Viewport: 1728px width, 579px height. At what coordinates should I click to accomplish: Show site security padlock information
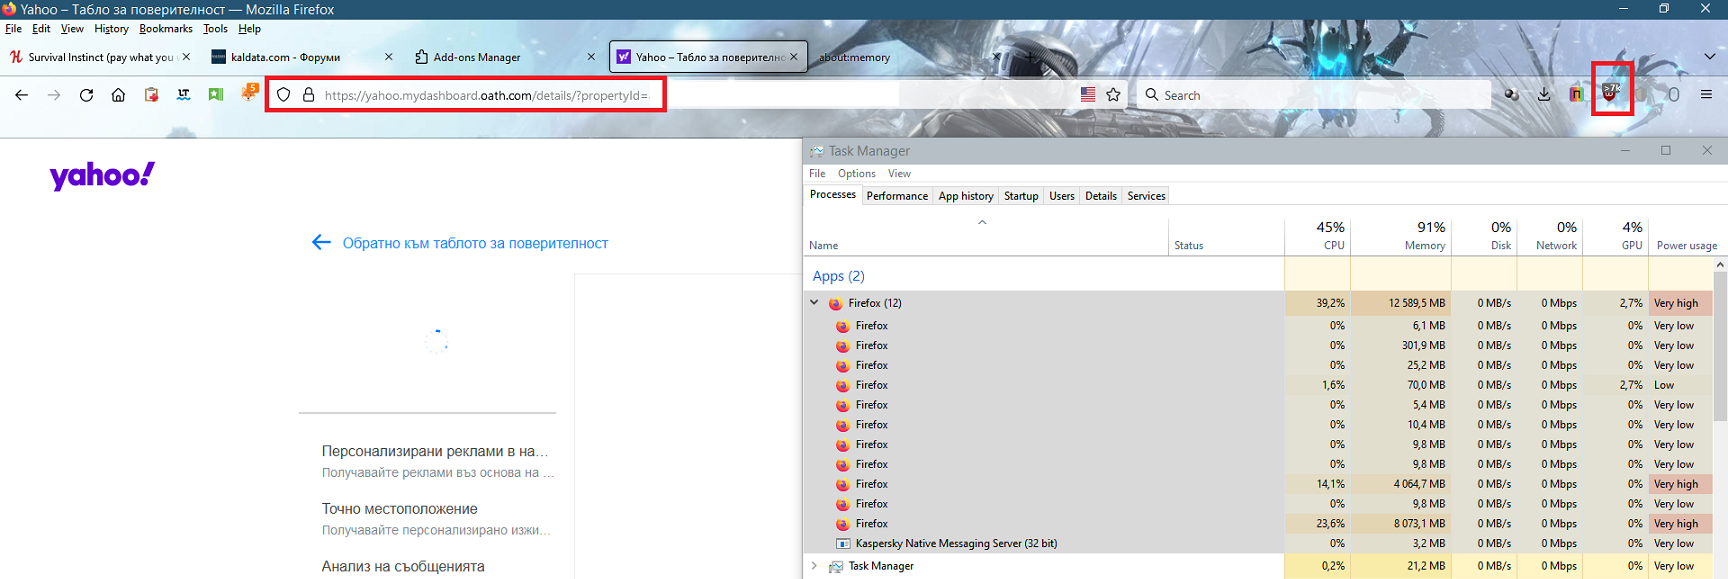click(309, 95)
